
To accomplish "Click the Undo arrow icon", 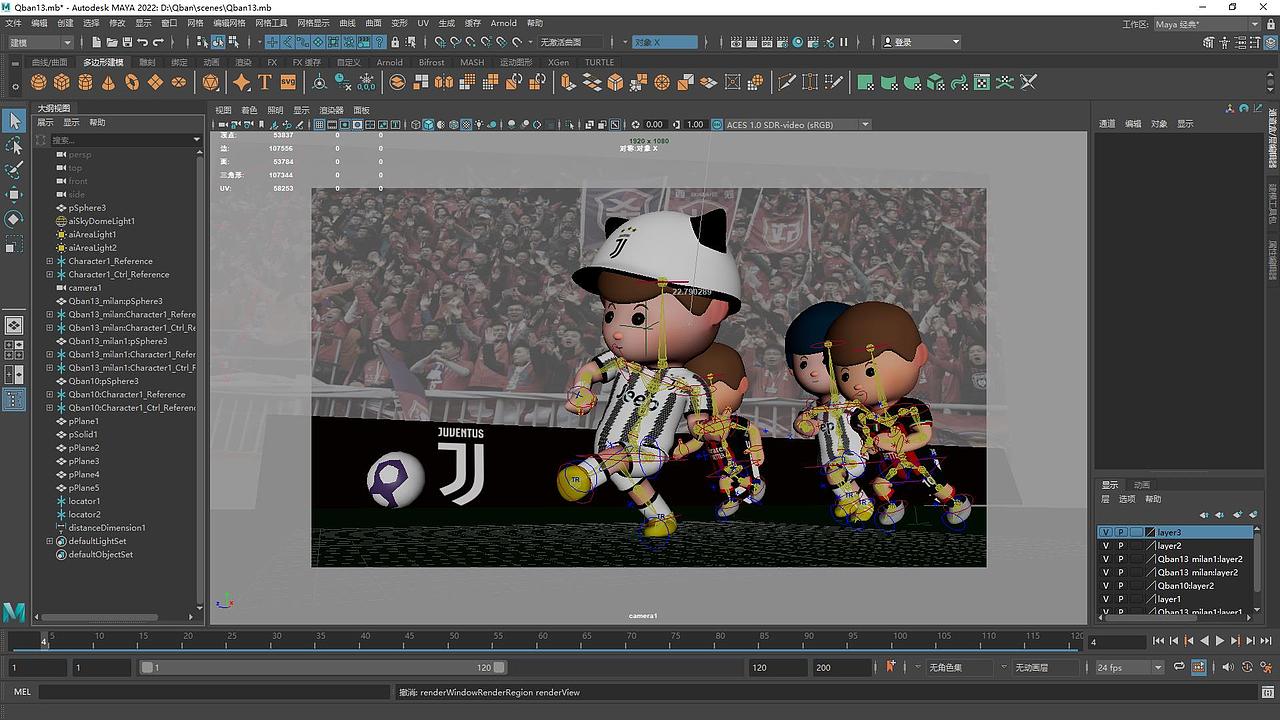I will 143,42.
